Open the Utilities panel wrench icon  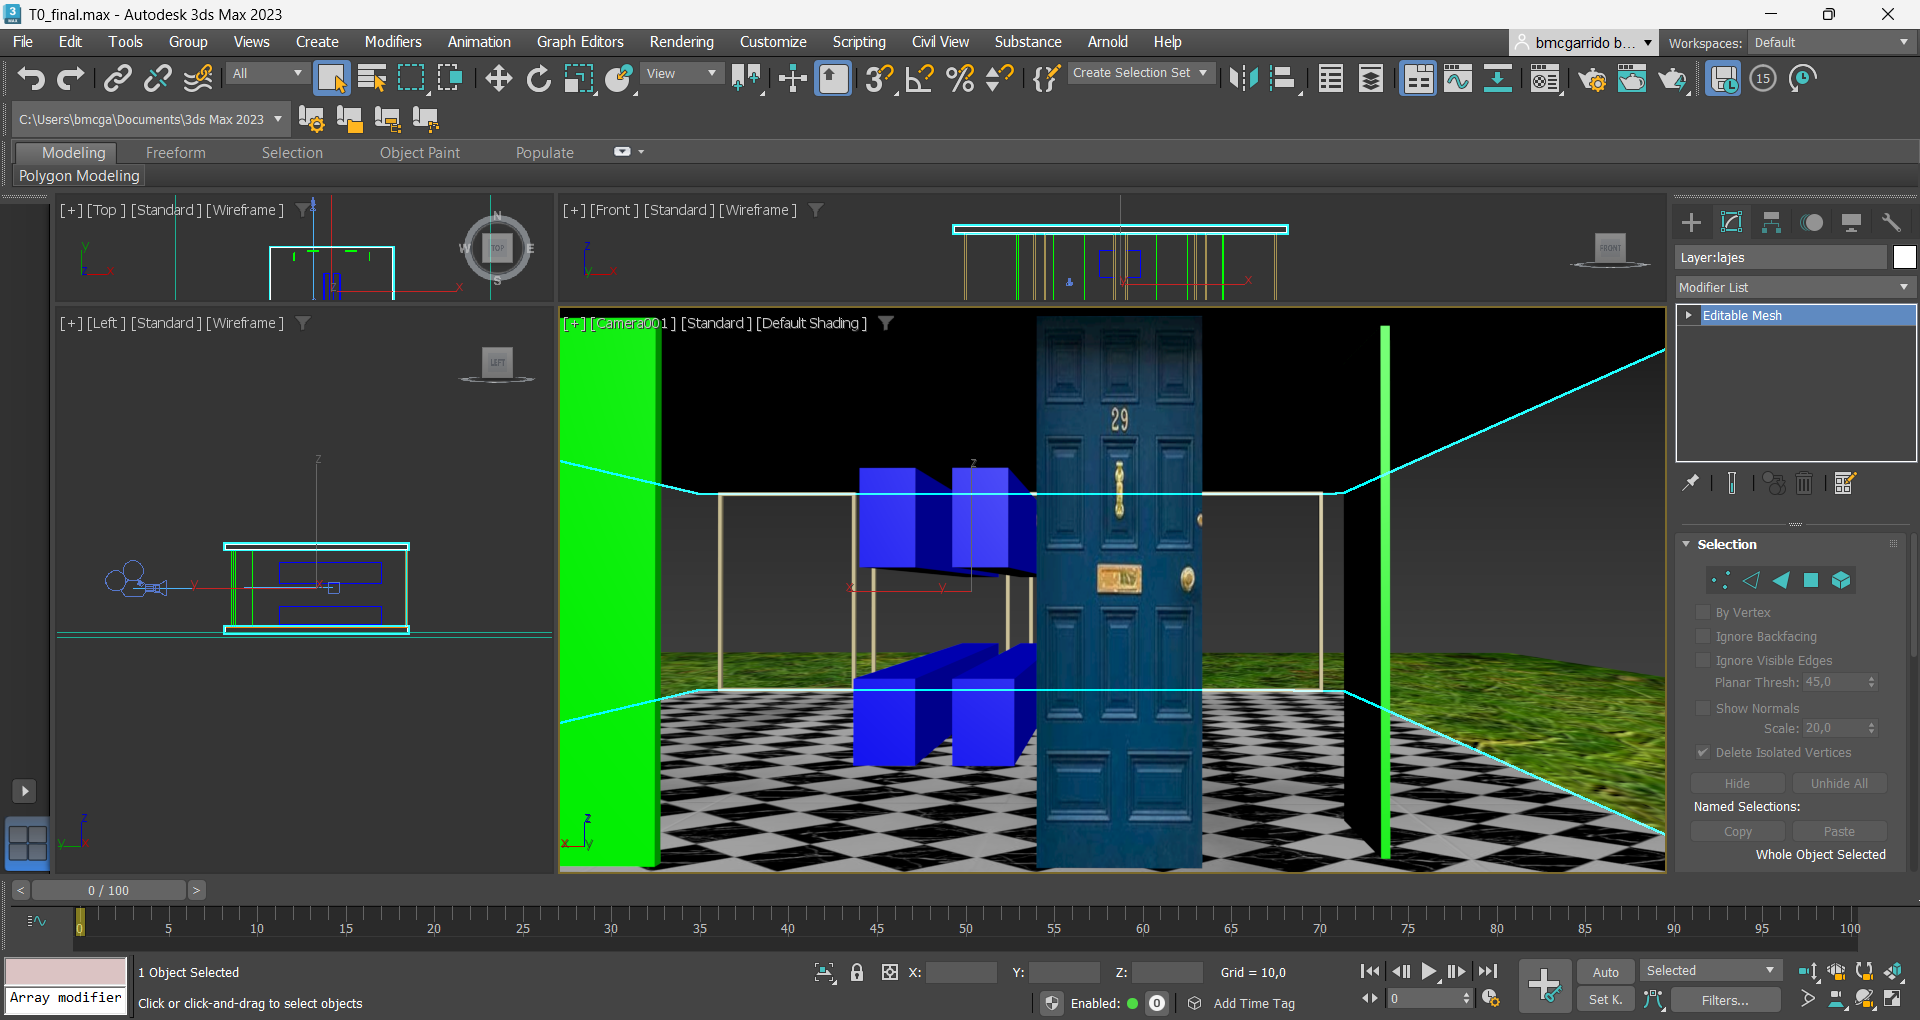click(x=1890, y=222)
